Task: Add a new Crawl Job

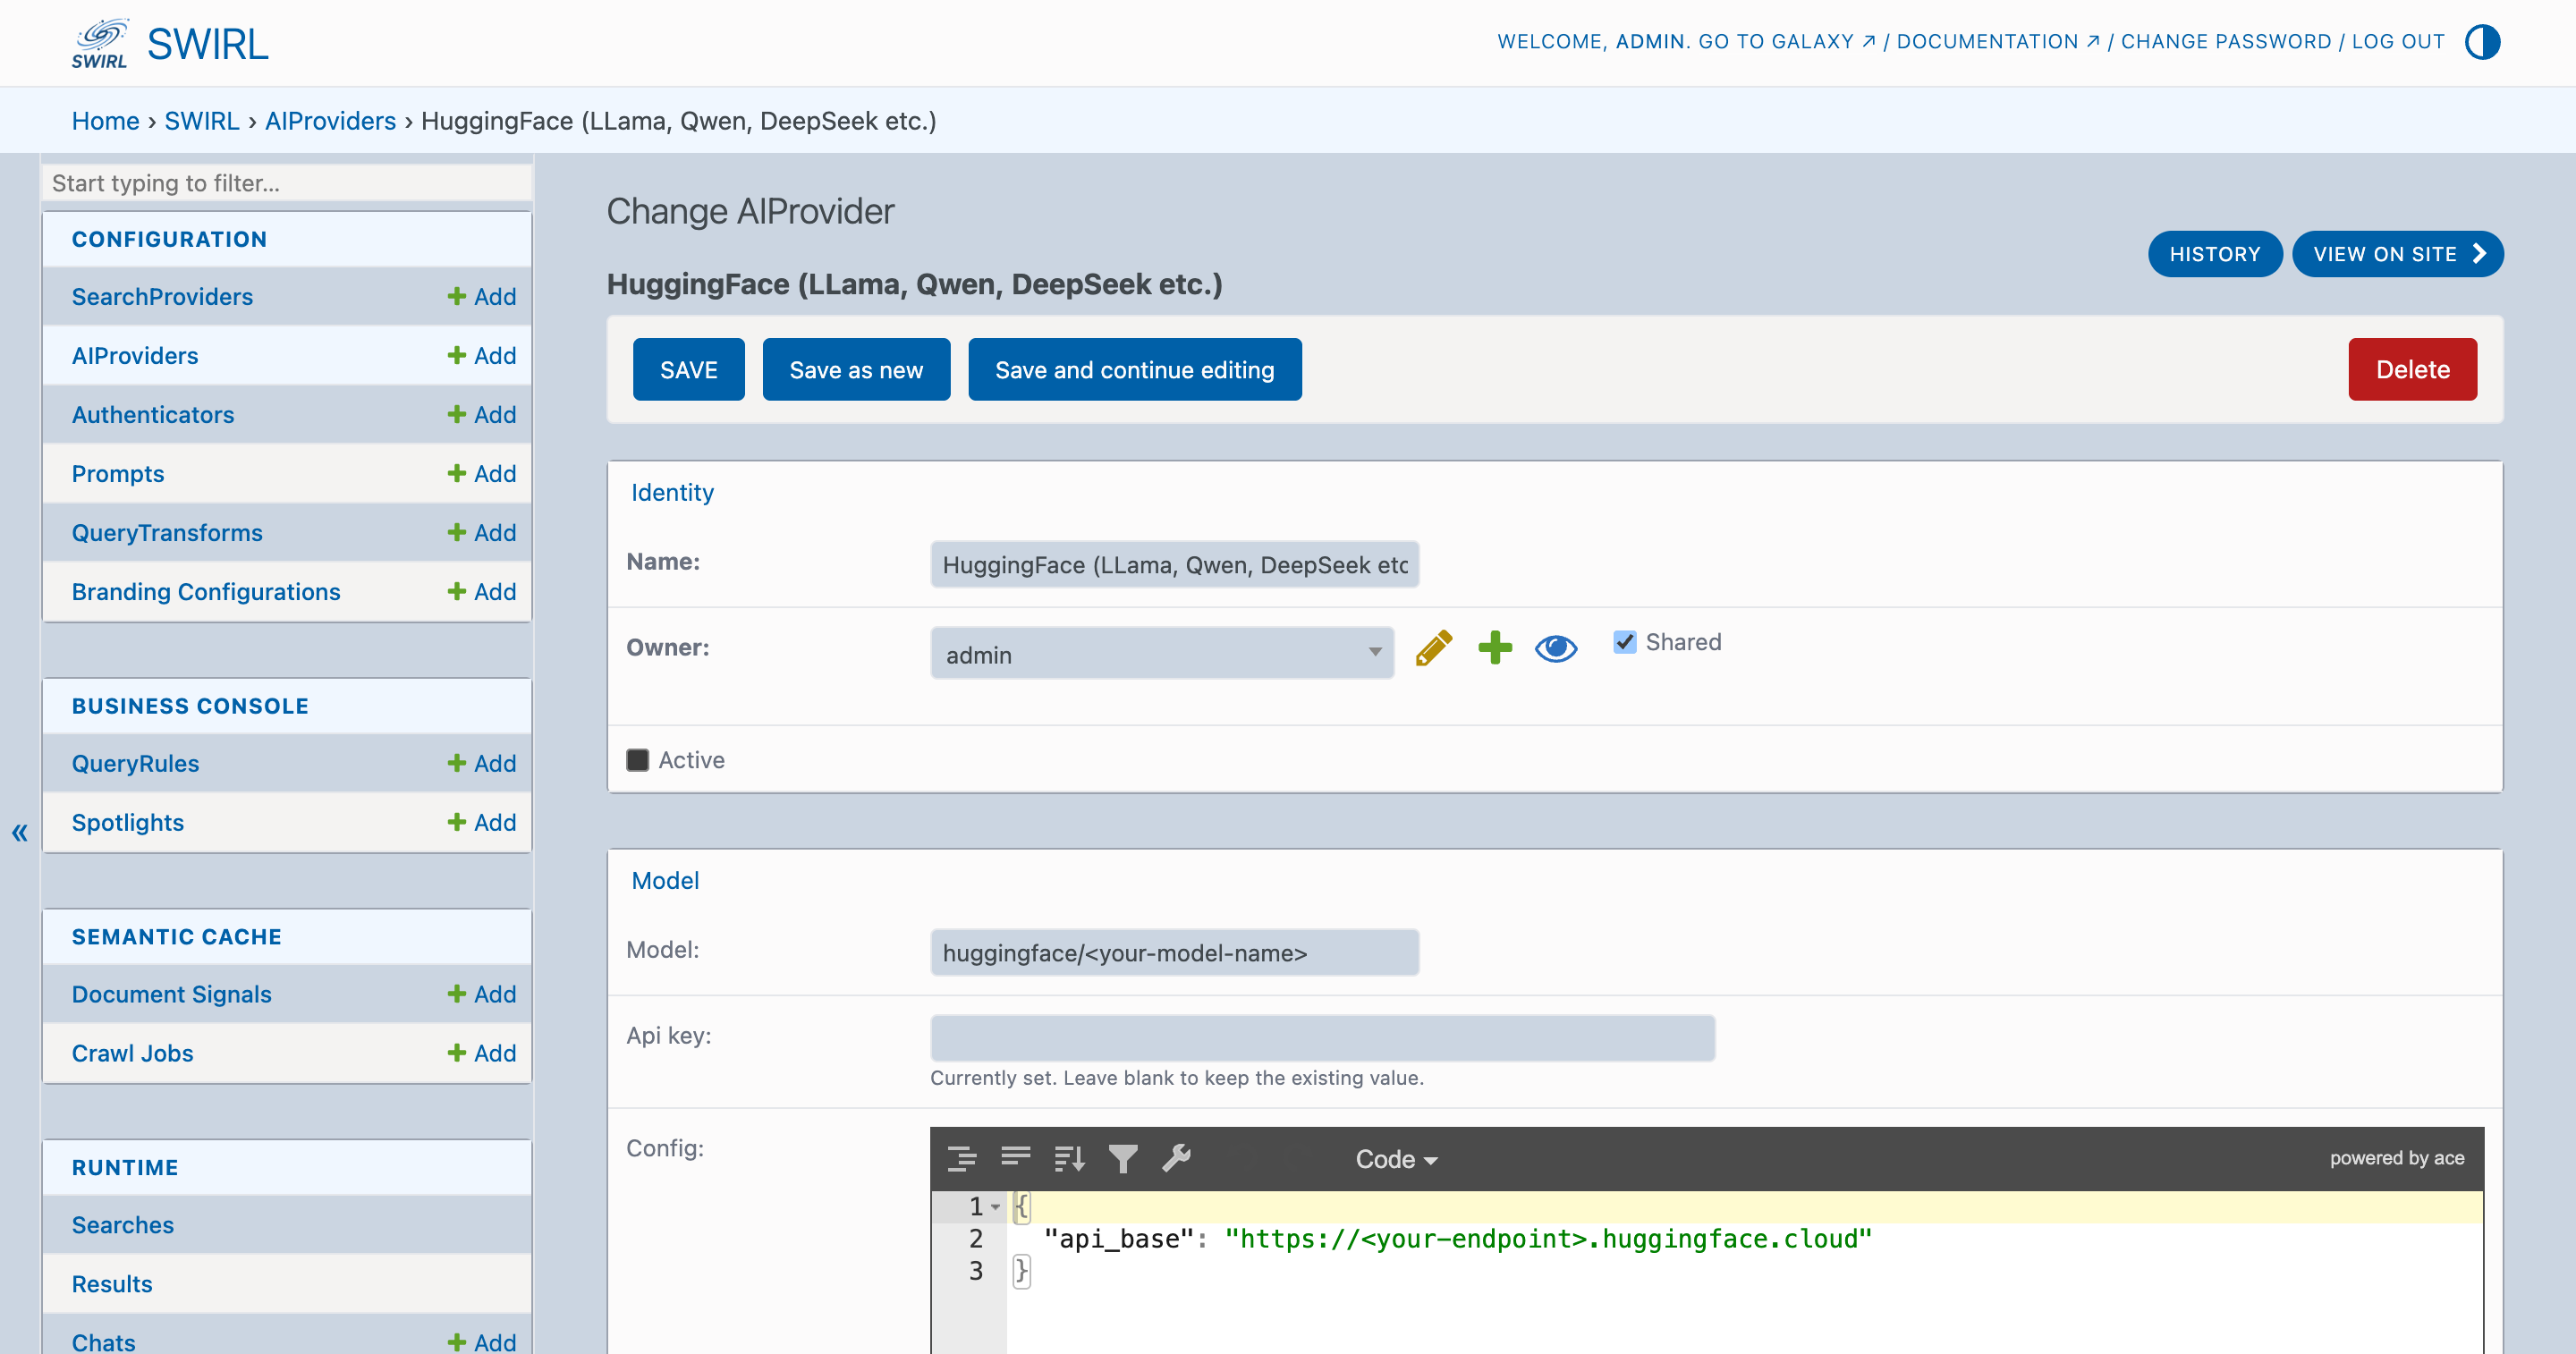Action: pyautogui.click(x=482, y=1053)
